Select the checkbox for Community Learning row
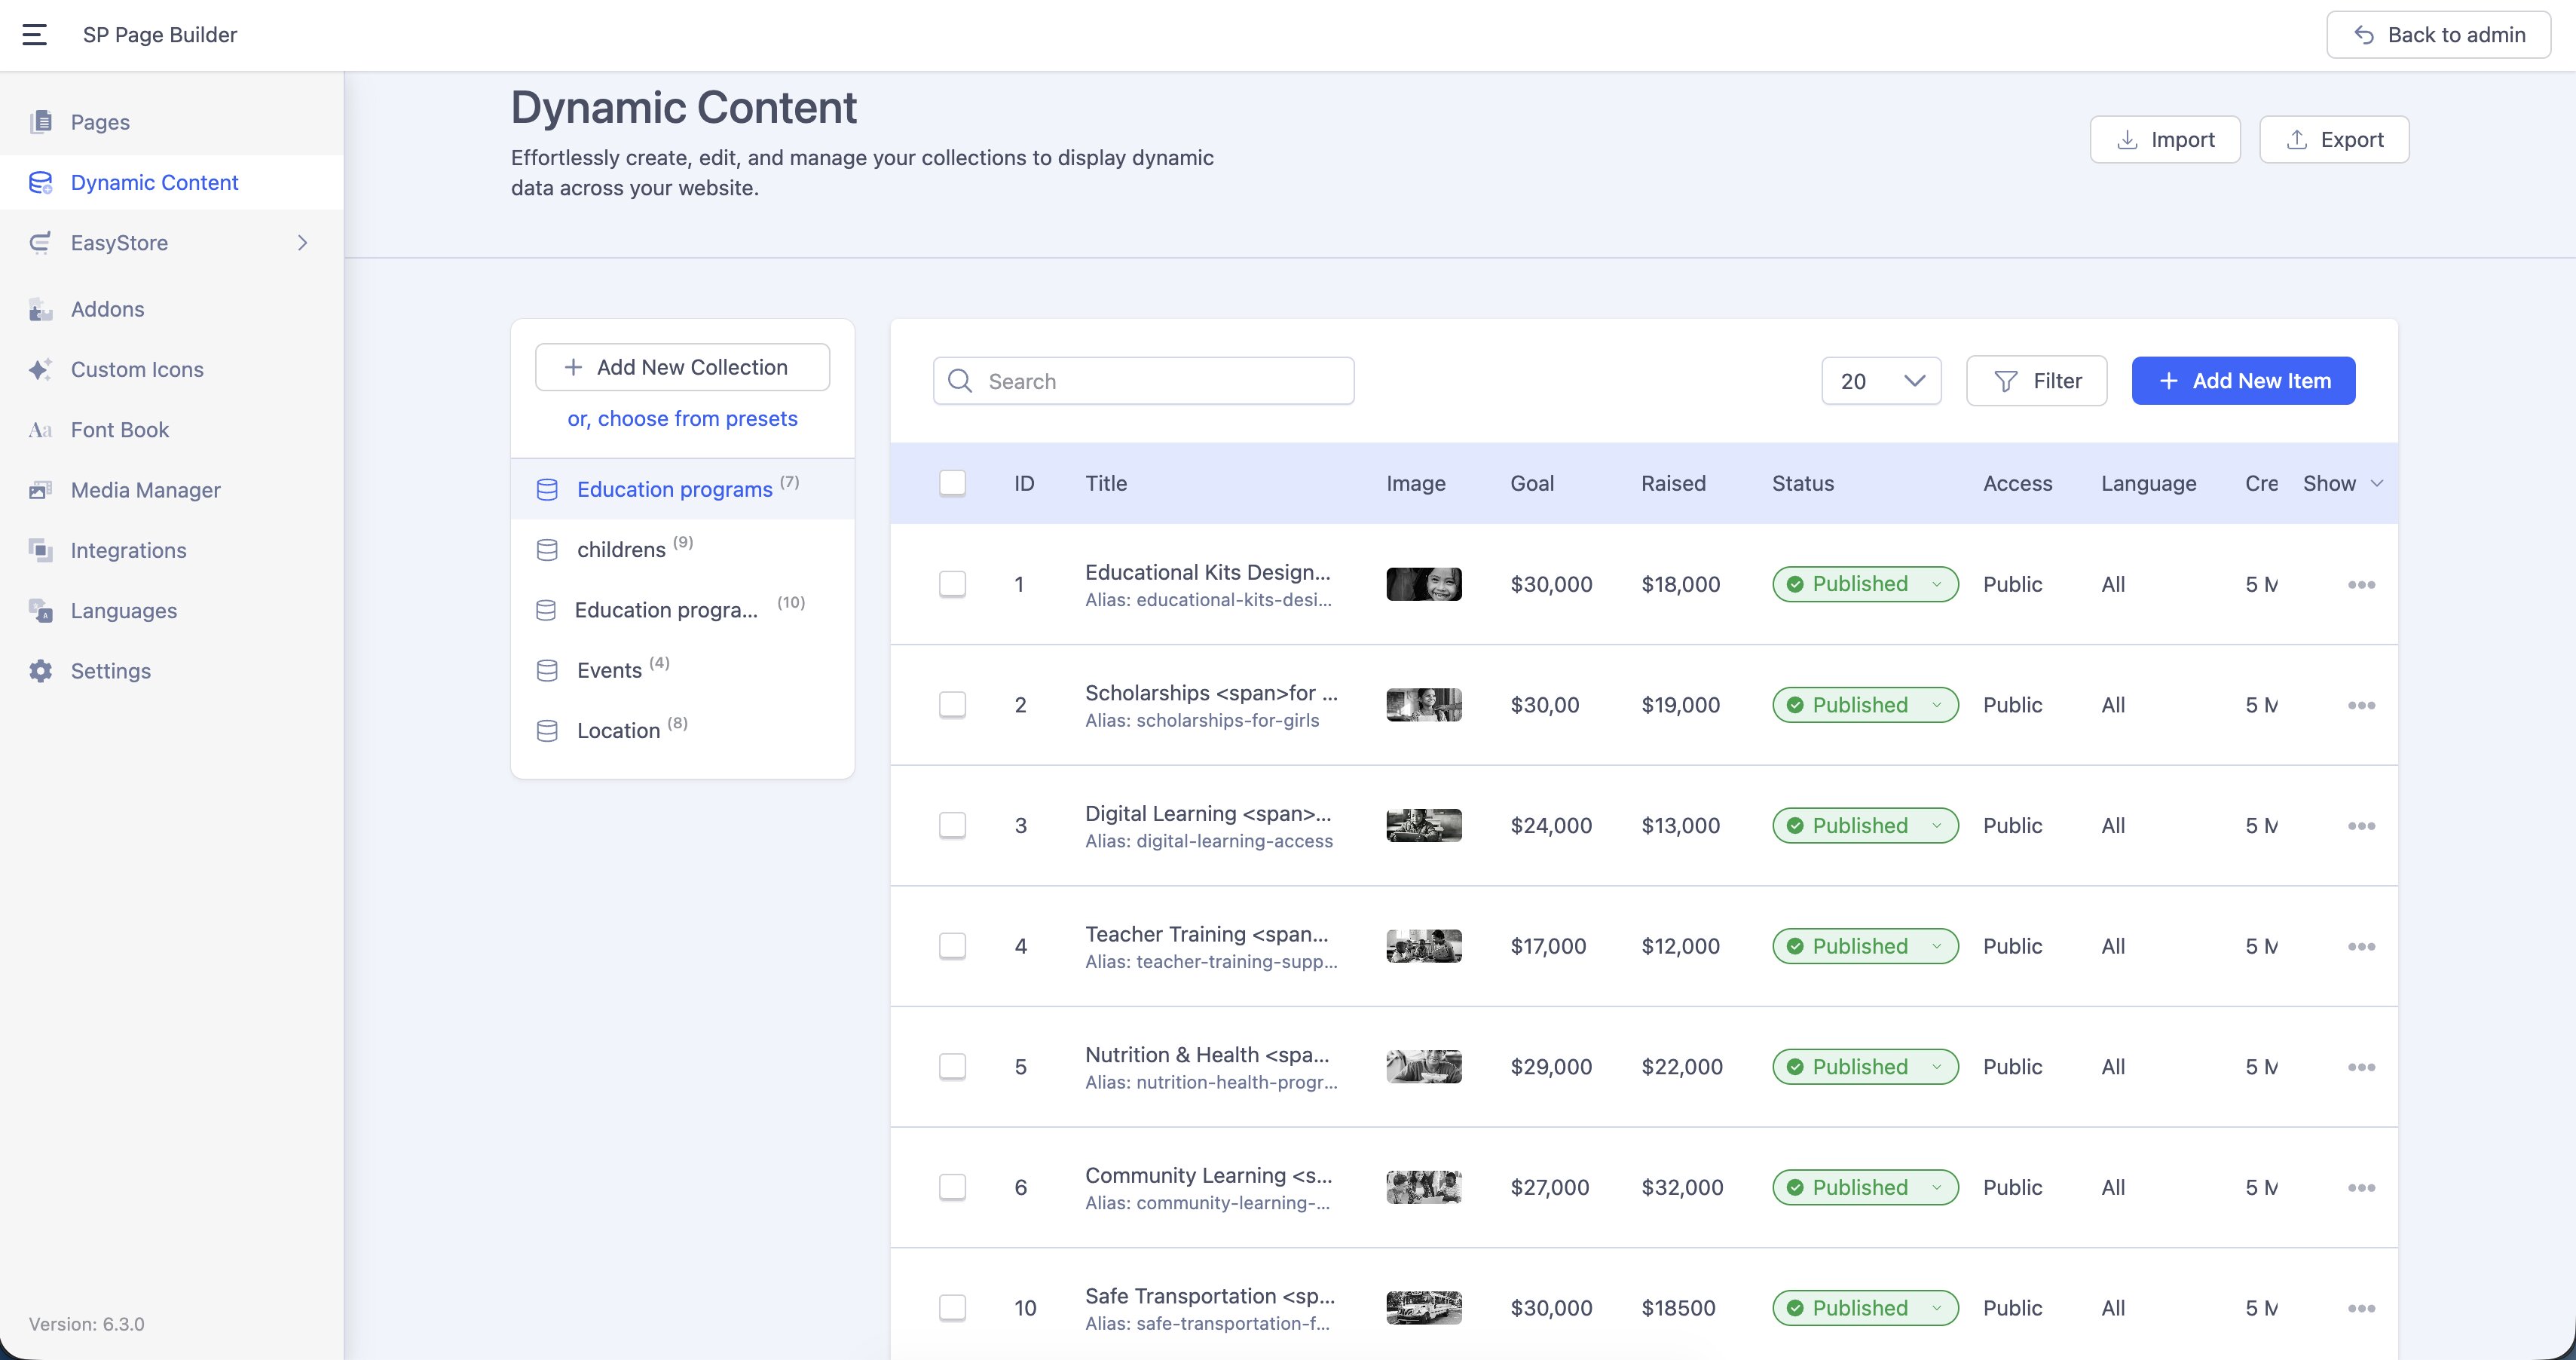 pos(952,1187)
